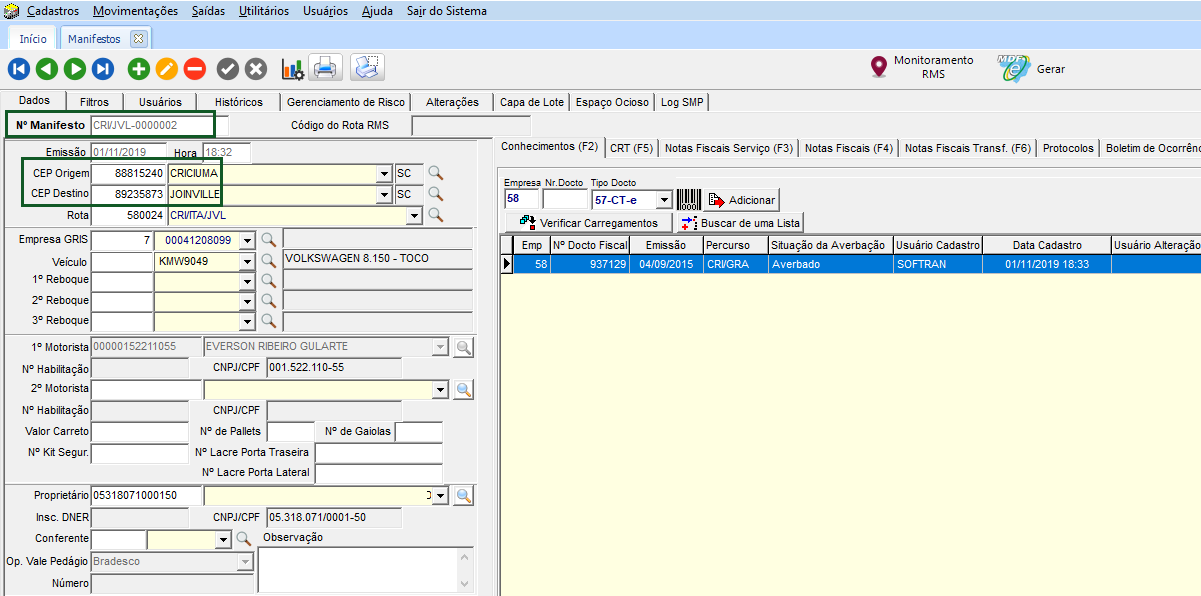This screenshot has height=596, width=1201.
Task: Open the Notas Fiscais (F4) tab
Action: click(848, 148)
